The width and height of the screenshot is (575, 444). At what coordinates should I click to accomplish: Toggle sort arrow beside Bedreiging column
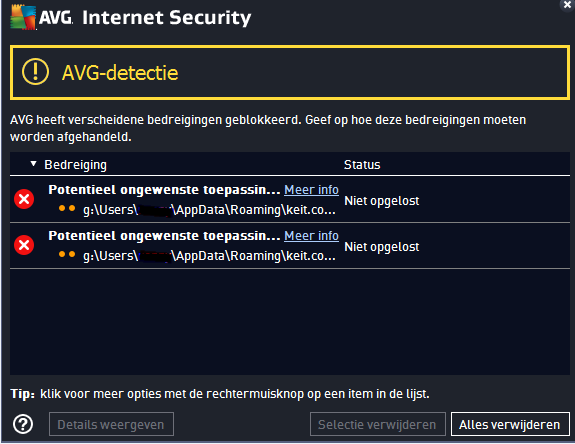(33, 164)
